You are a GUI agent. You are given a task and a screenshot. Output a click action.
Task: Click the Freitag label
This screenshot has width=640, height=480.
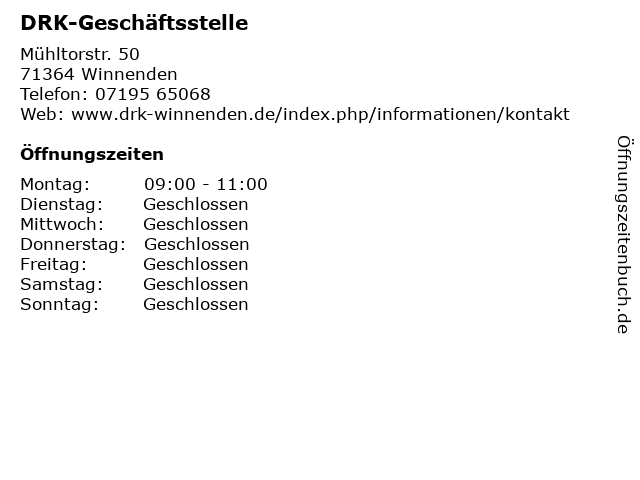pos(53,264)
